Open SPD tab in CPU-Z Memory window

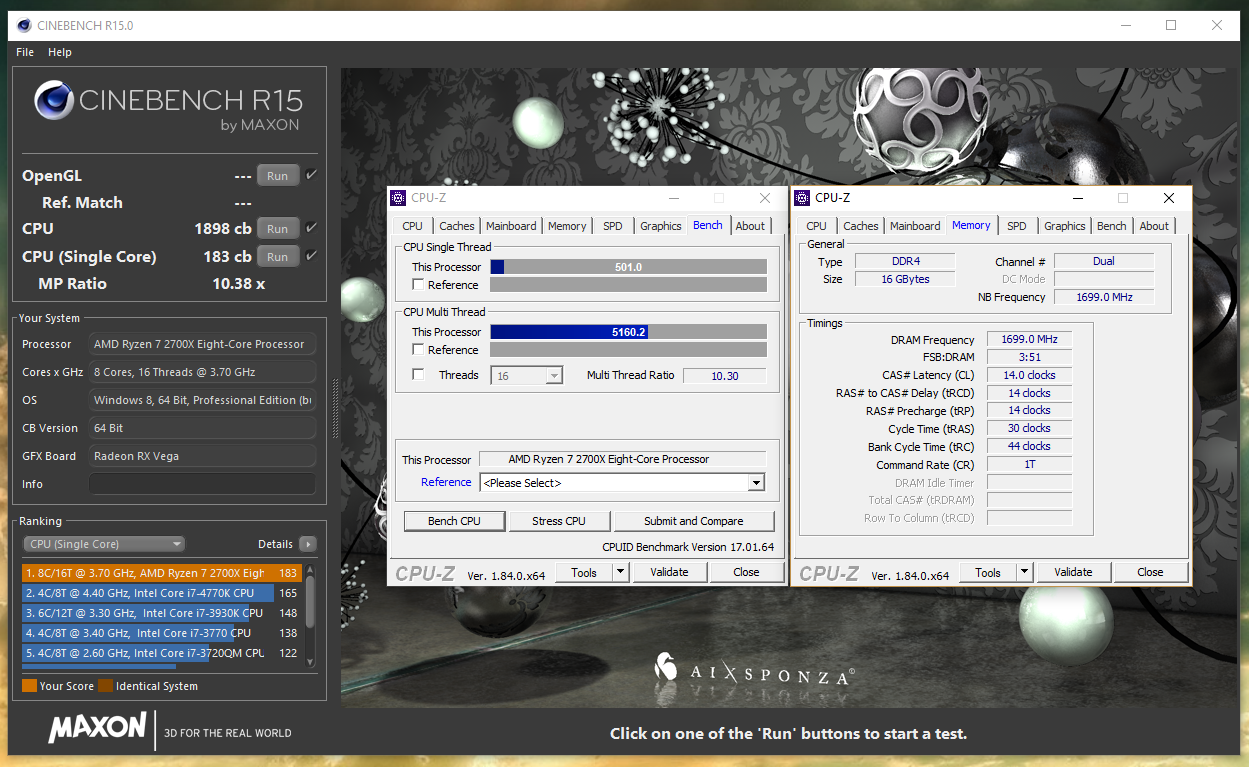coord(1017,226)
